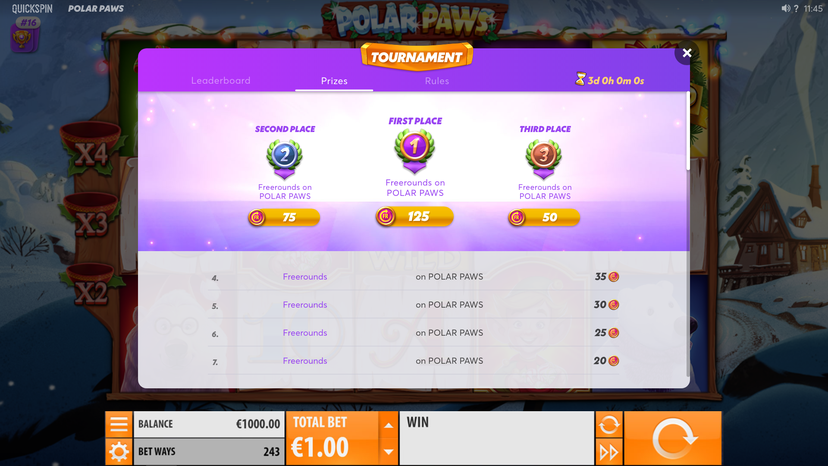Open the help question mark icon

(x=796, y=8)
